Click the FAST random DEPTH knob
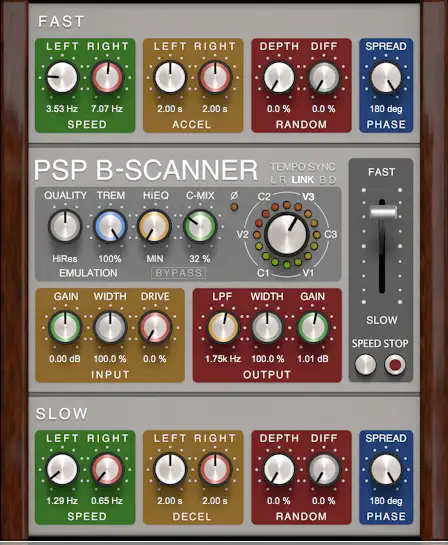 click(279, 77)
